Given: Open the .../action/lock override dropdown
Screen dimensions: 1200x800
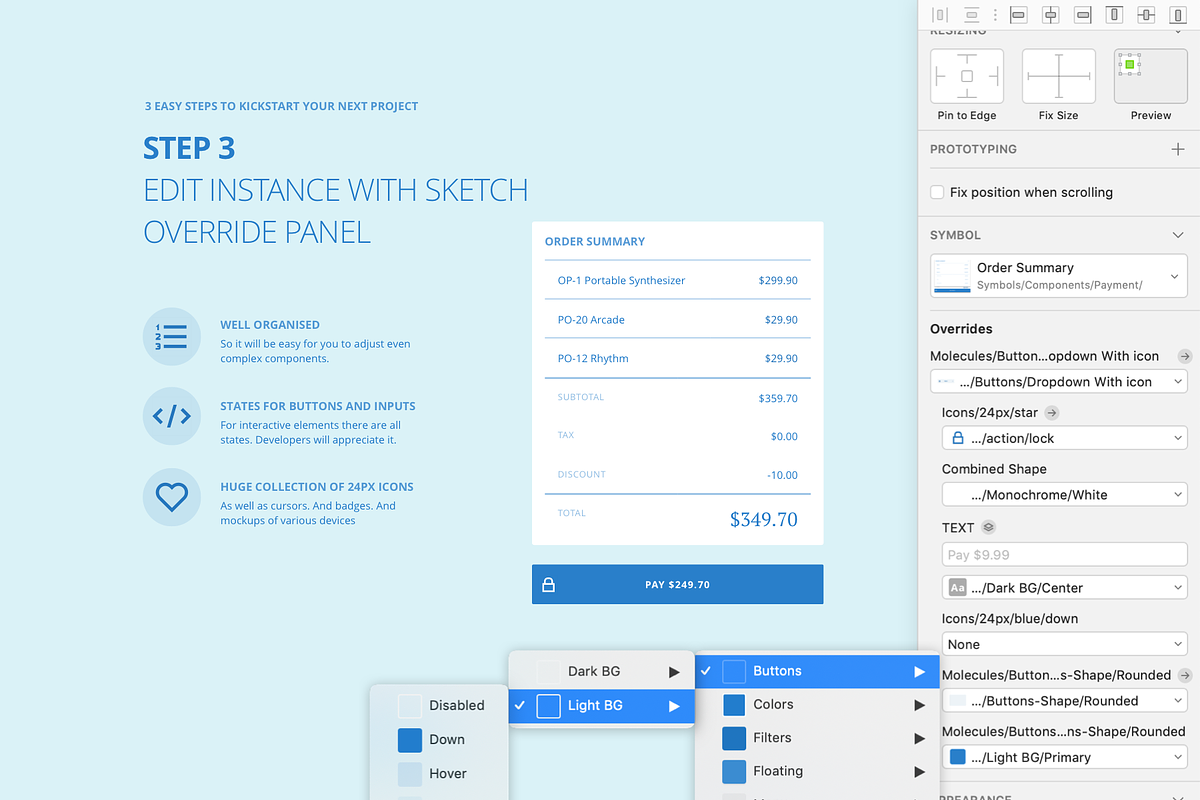Looking at the screenshot, I should pos(1065,438).
